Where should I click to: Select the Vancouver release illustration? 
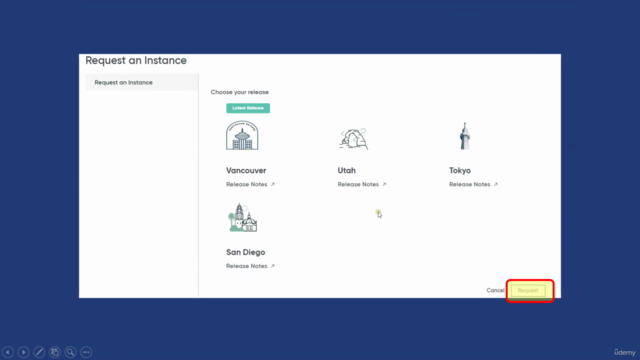click(x=242, y=135)
